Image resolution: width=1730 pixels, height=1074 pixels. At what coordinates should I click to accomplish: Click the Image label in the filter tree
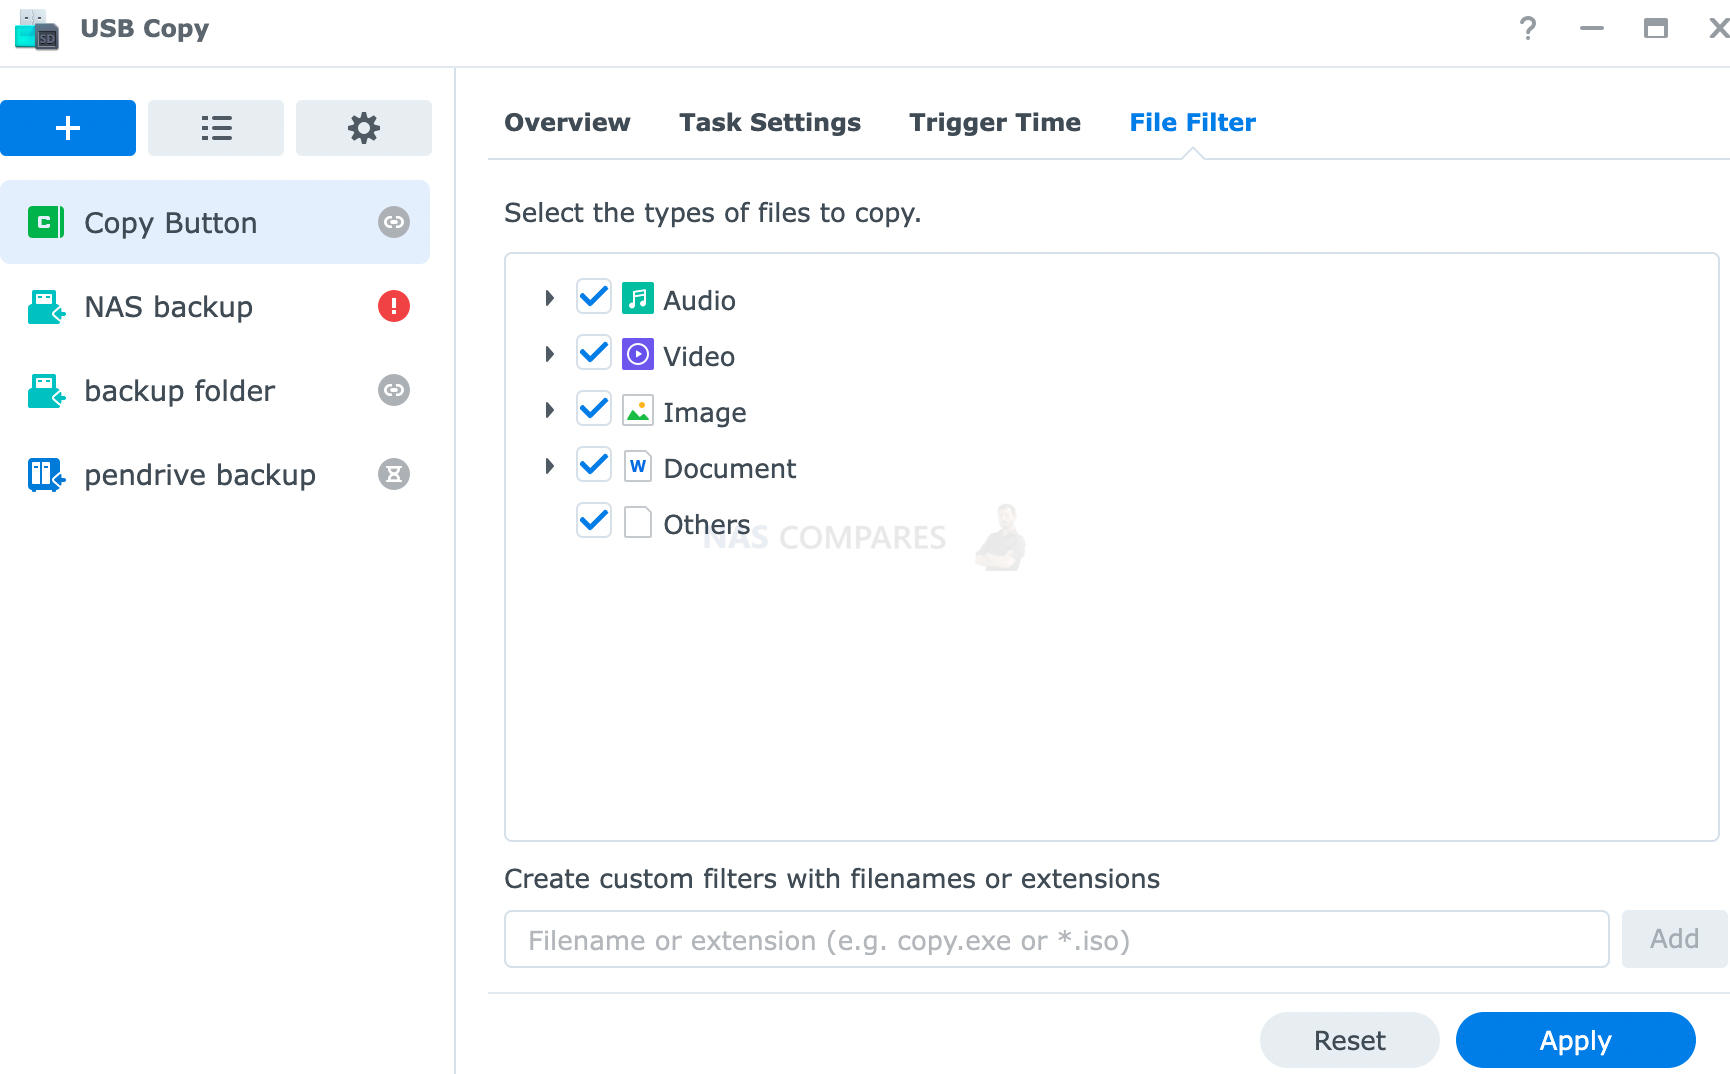(x=705, y=413)
